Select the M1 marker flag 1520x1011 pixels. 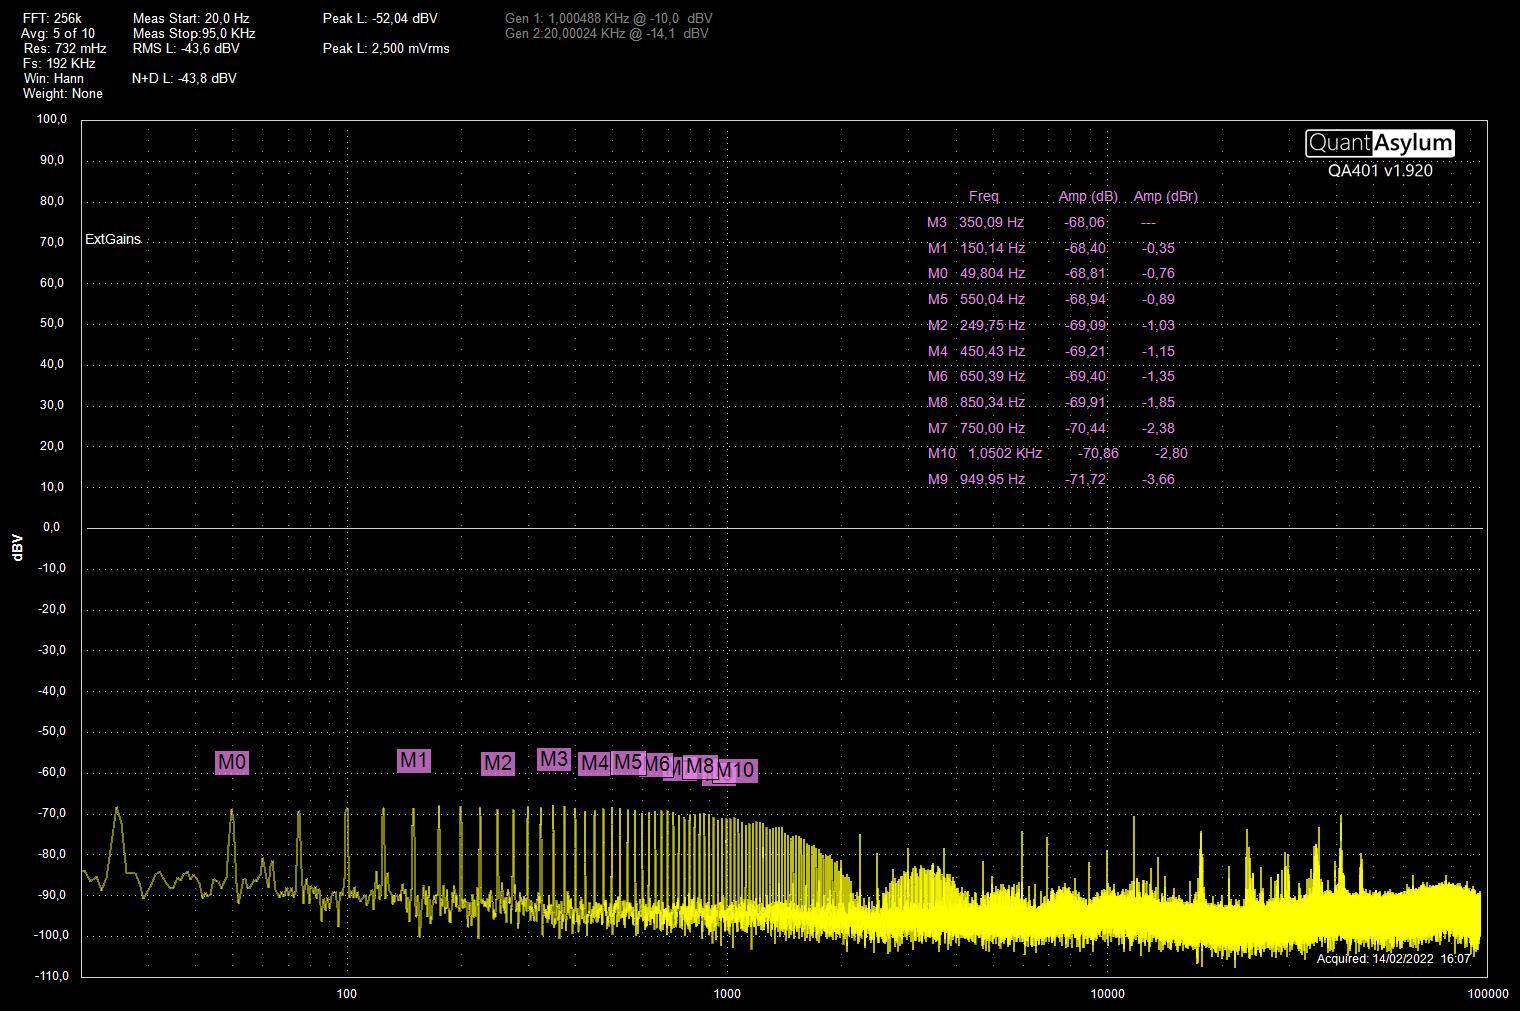(x=413, y=760)
